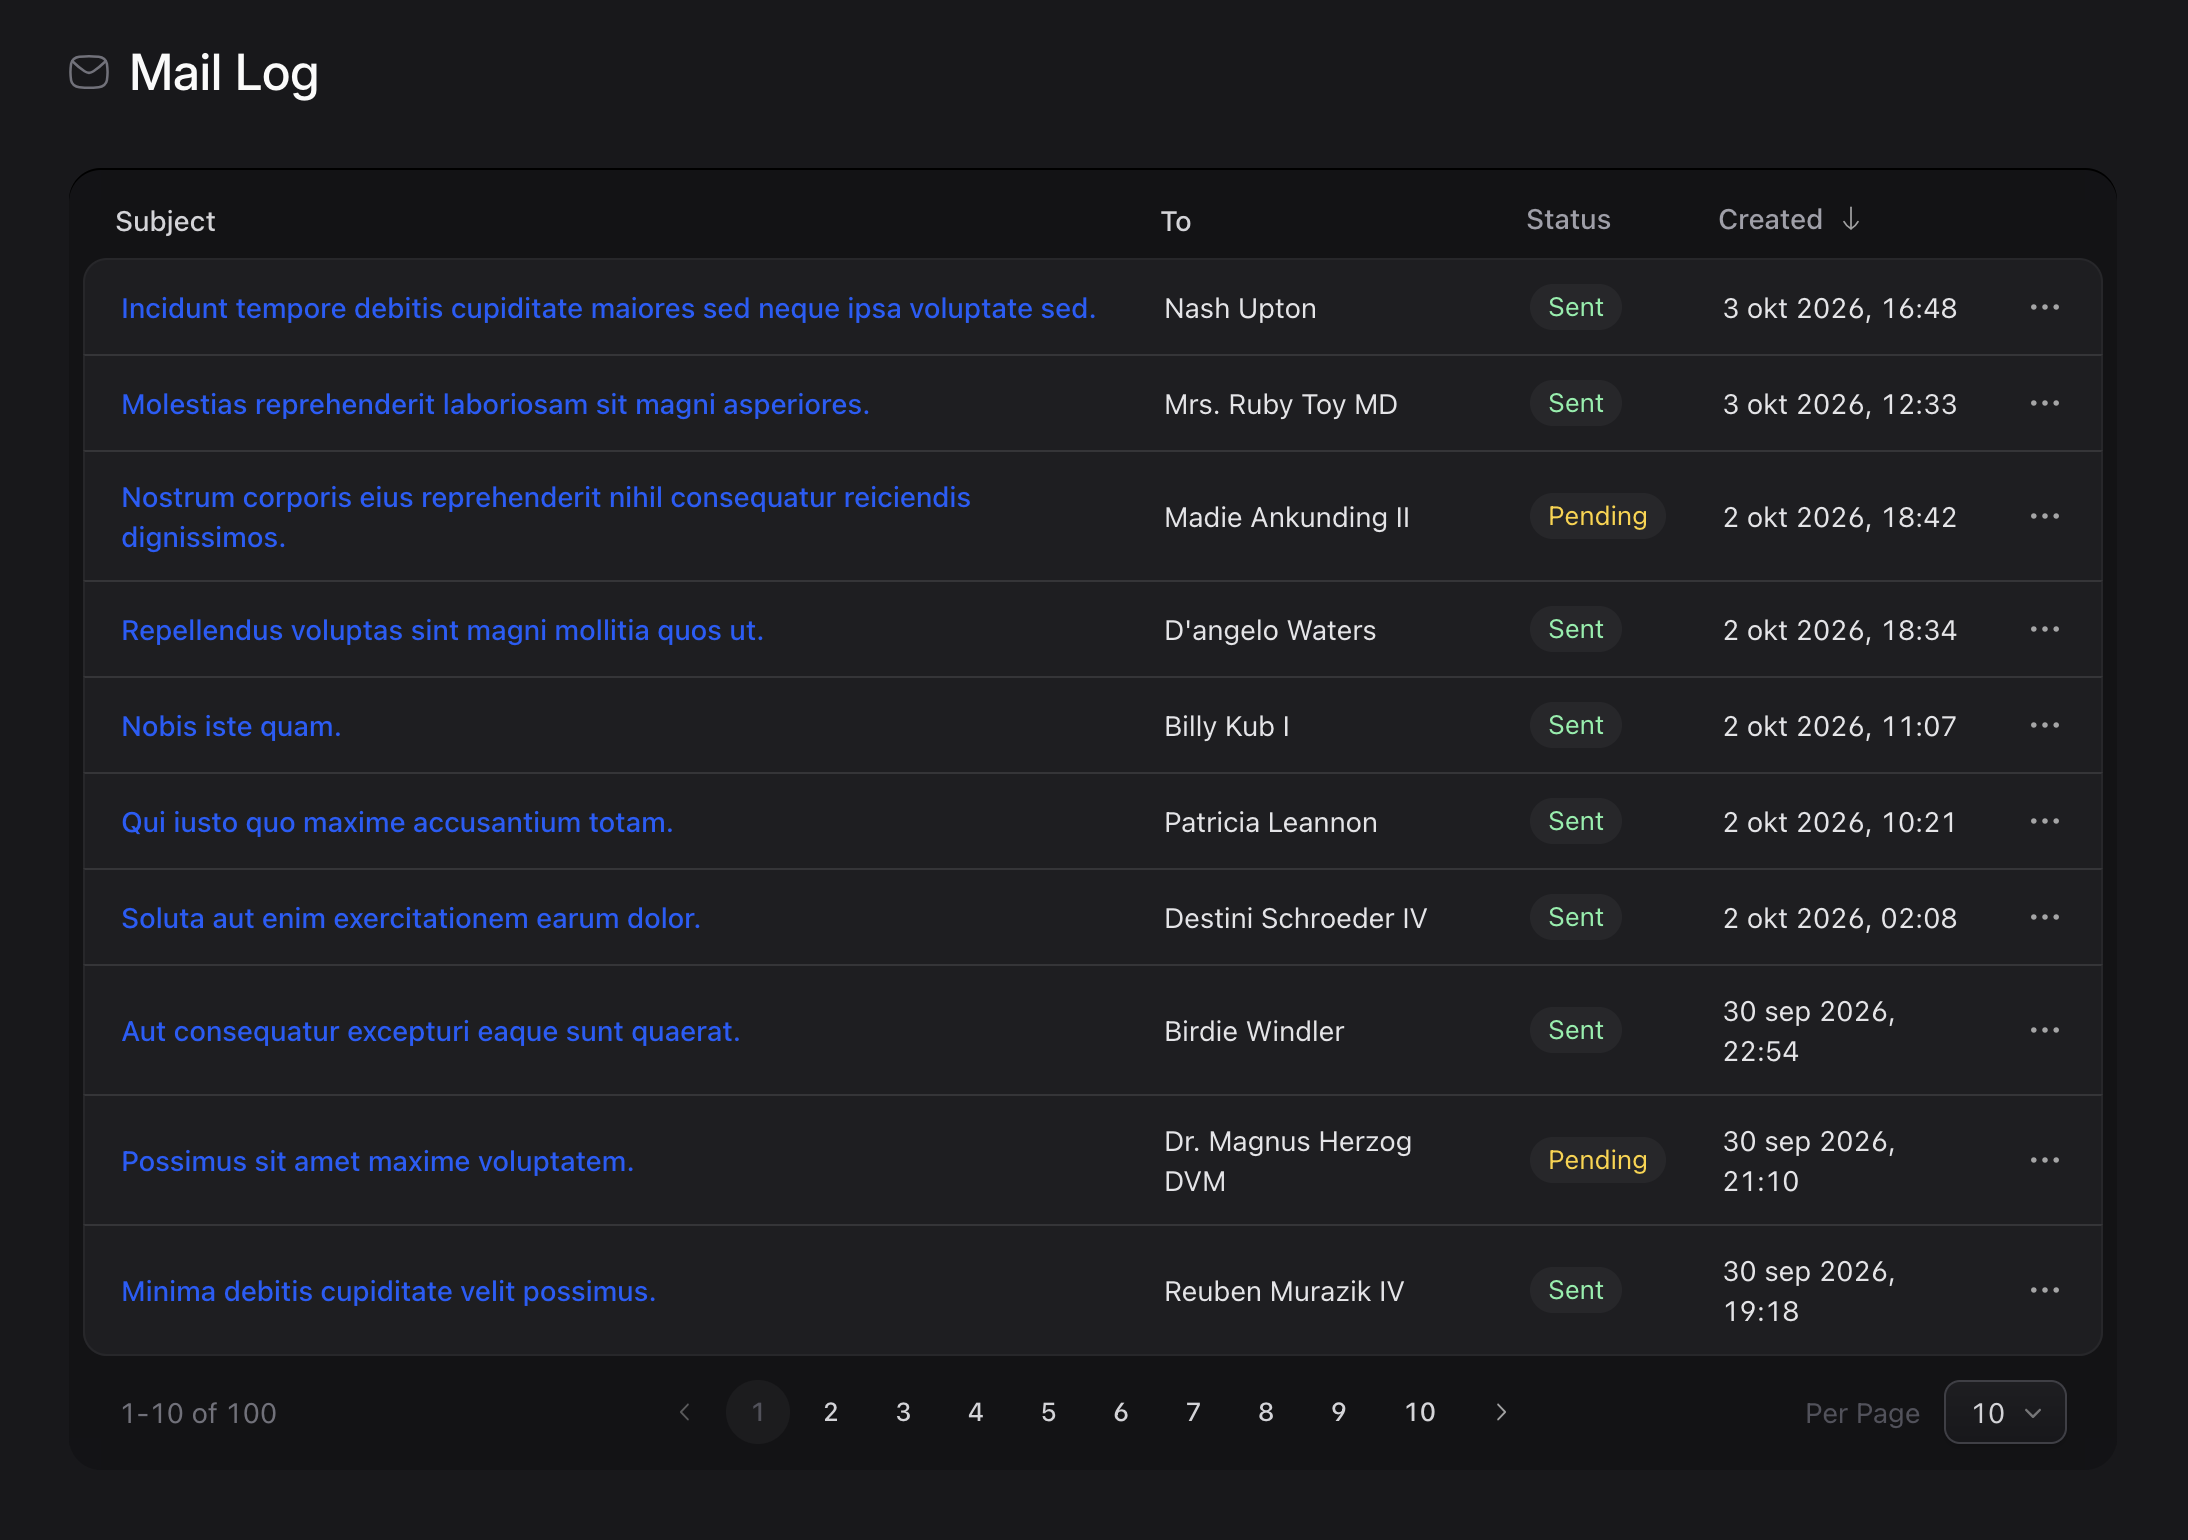Open 'Soluta aut enim exercitationem' mail link
This screenshot has height=1540, width=2188.
[x=411, y=918]
